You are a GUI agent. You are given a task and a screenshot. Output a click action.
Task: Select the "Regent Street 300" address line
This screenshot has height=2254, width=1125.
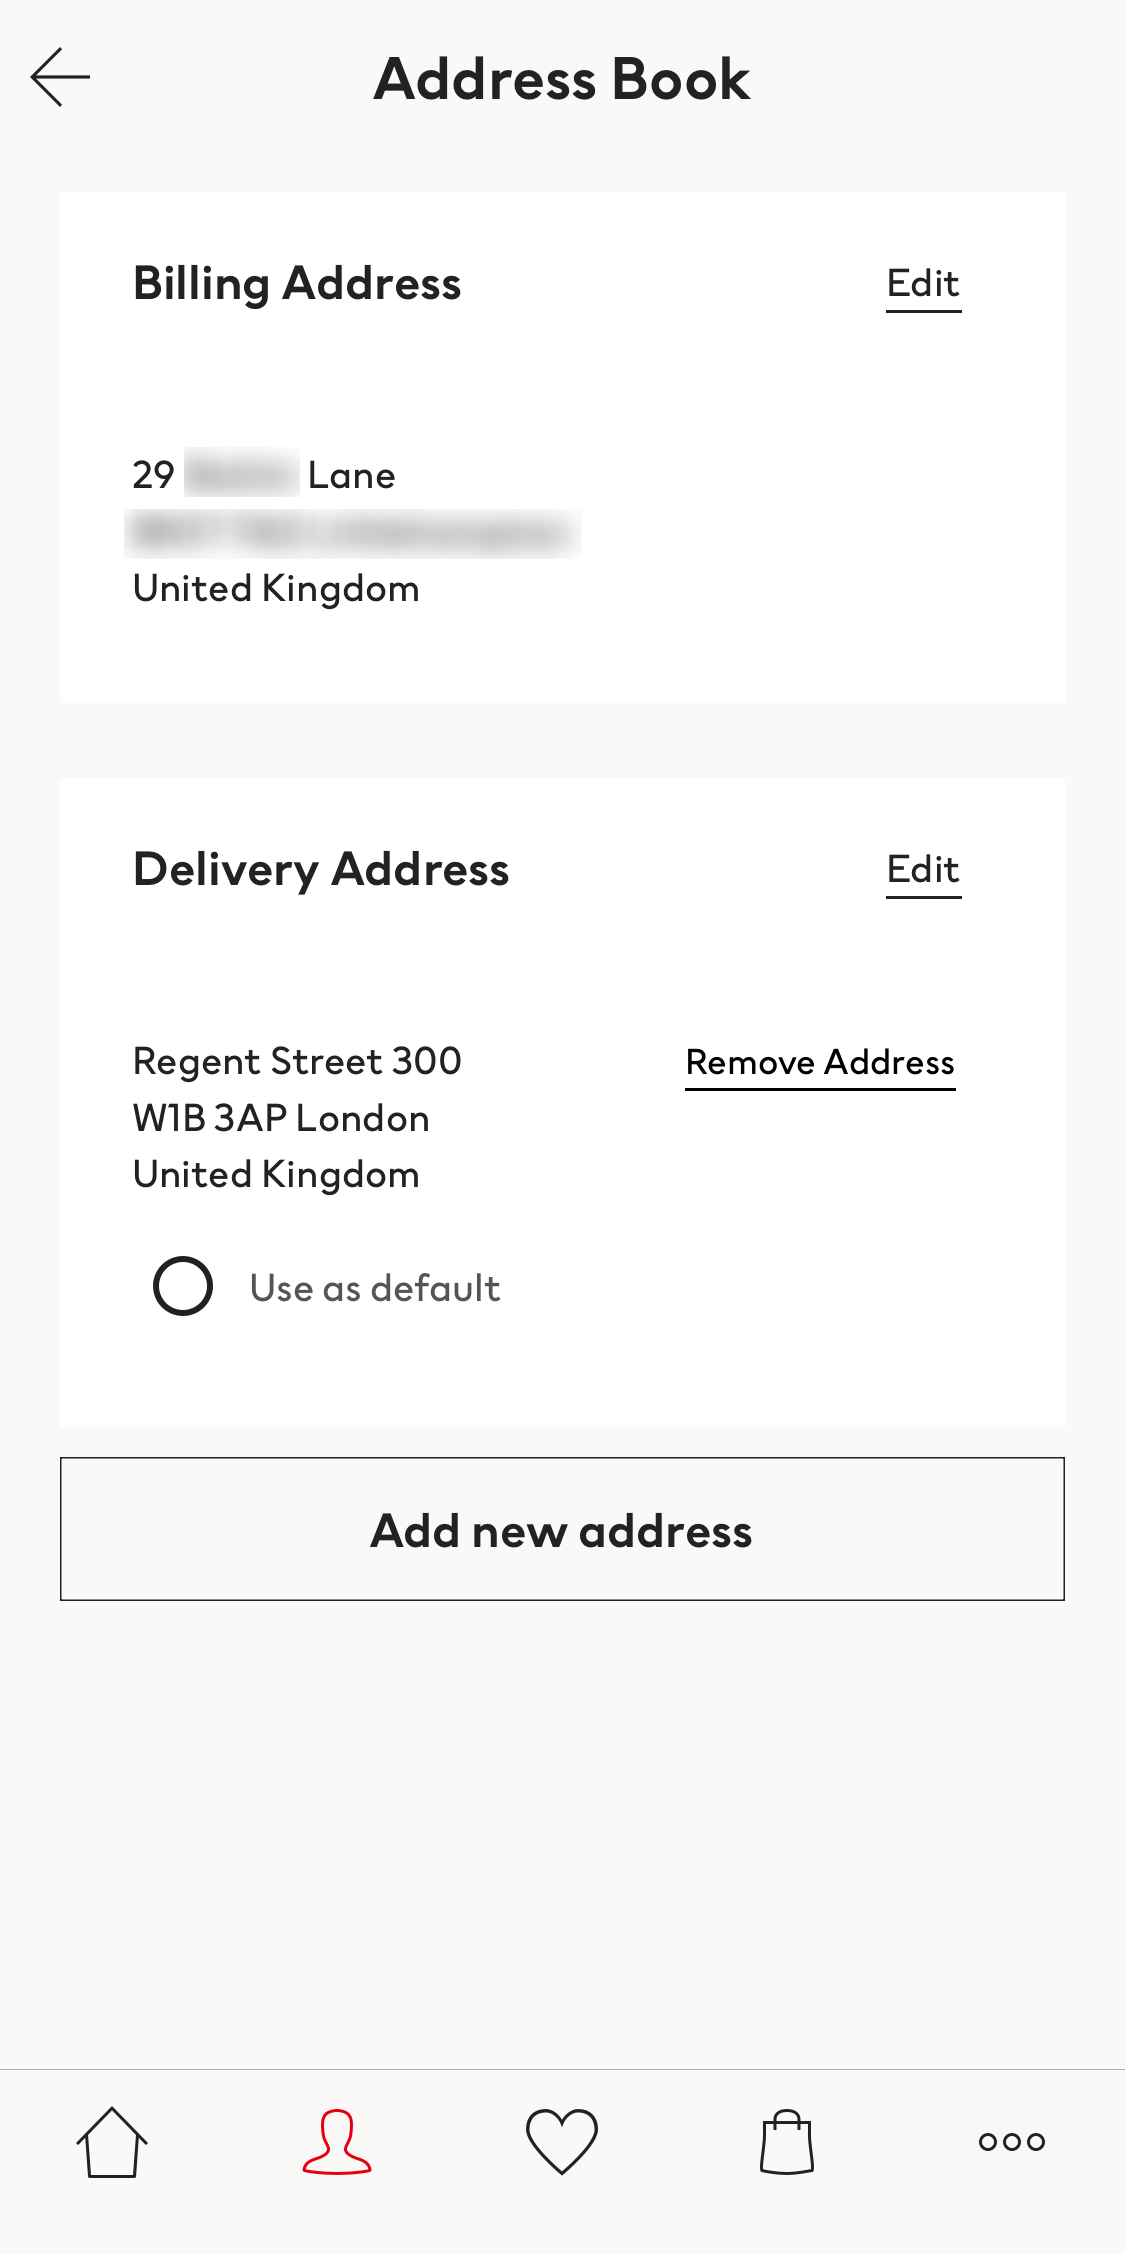297,1061
